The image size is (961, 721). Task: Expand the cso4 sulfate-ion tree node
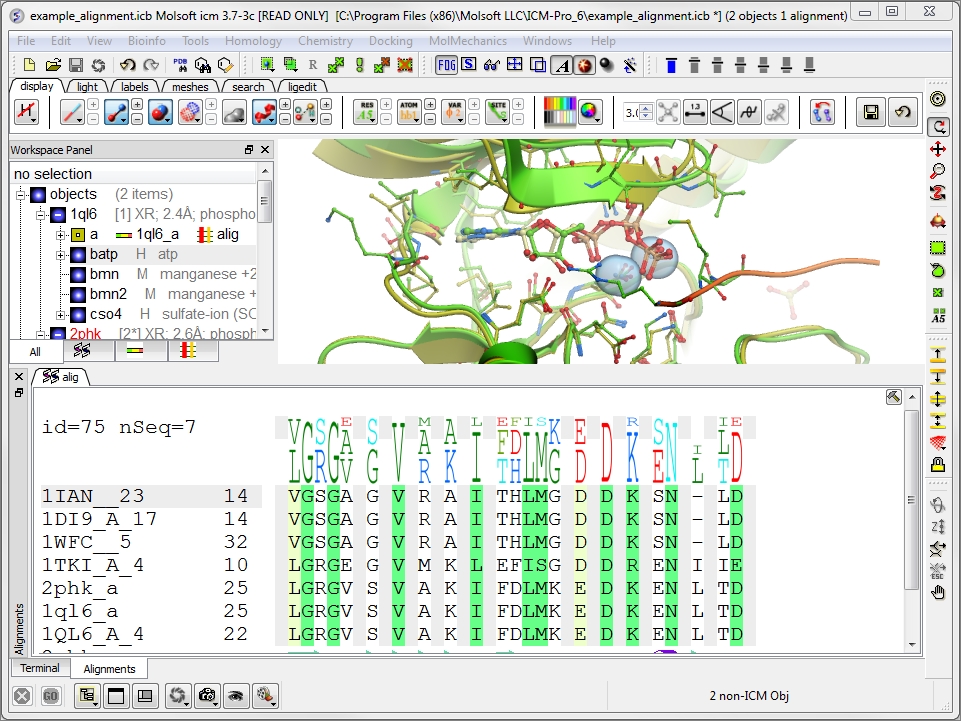[x=61, y=314]
